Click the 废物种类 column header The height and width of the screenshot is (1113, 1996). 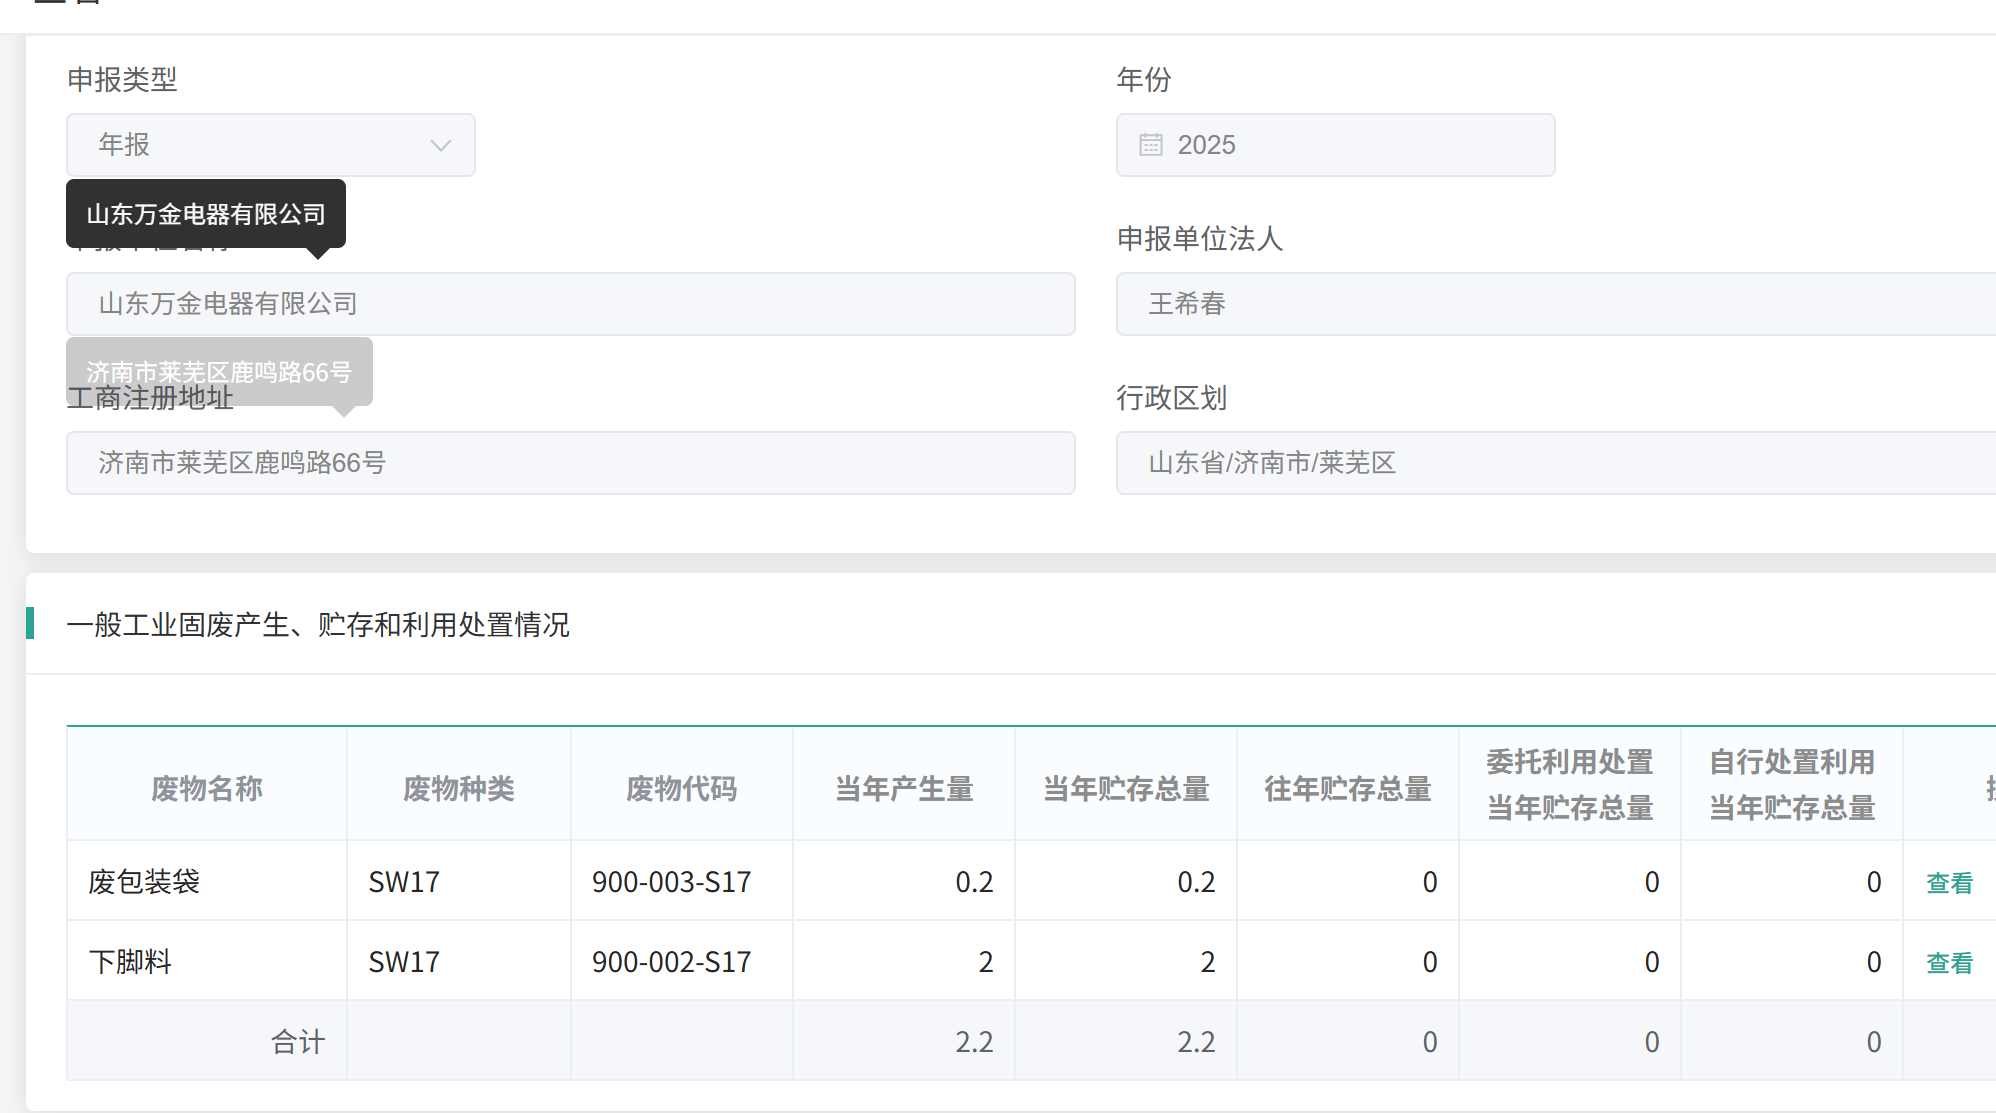click(x=459, y=788)
